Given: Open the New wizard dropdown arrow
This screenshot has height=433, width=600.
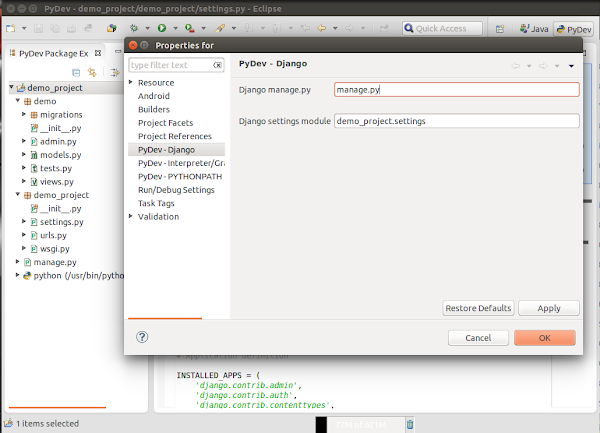Looking at the screenshot, I should pyautogui.click(x=24, y=28).
